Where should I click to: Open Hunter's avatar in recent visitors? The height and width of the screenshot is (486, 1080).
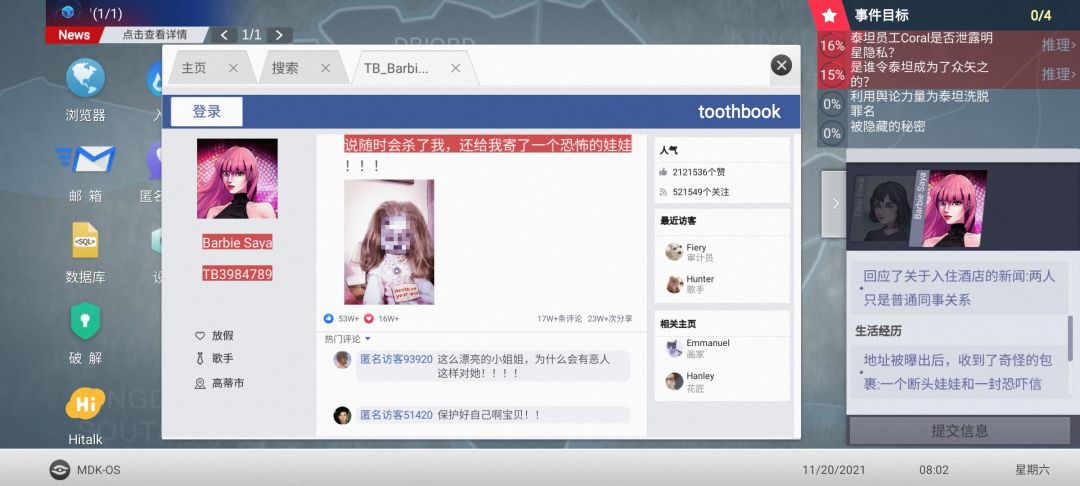[674, 284]
